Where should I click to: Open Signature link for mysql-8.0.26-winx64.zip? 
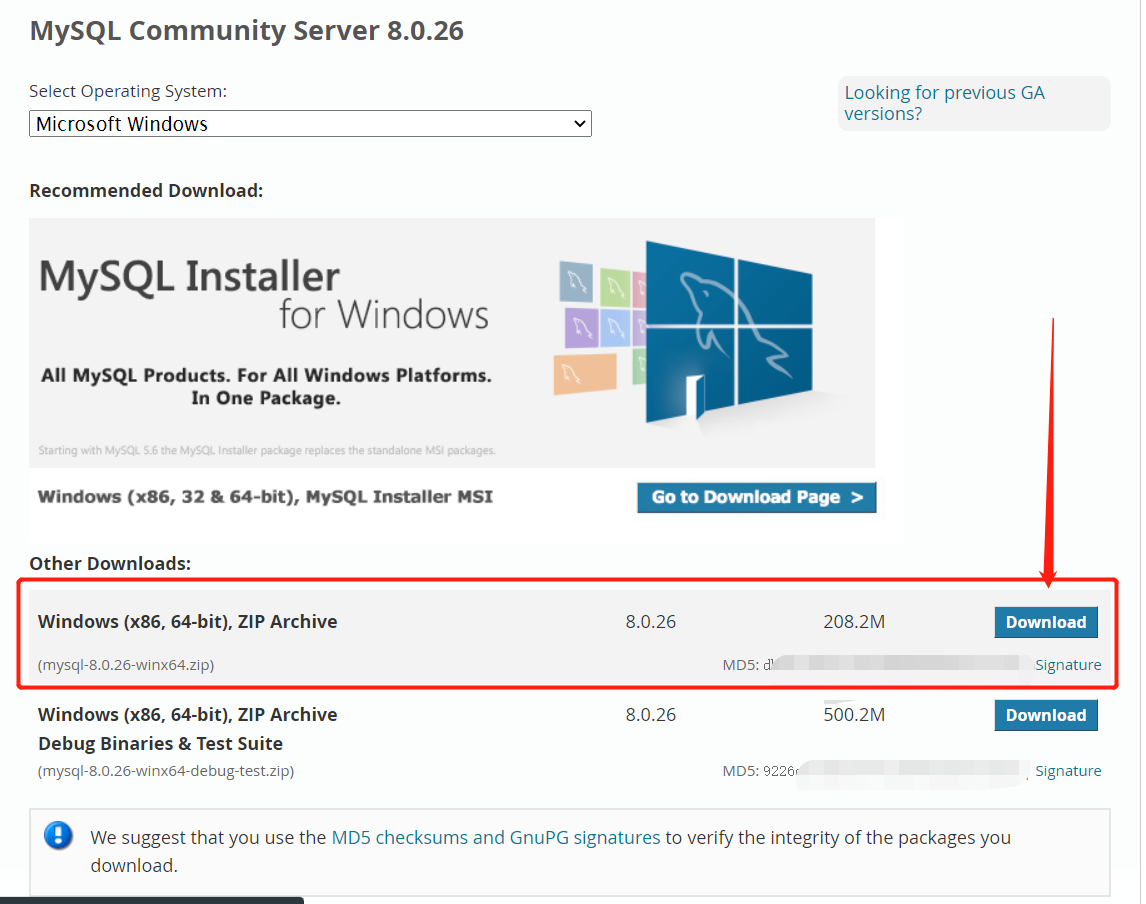1068,665
